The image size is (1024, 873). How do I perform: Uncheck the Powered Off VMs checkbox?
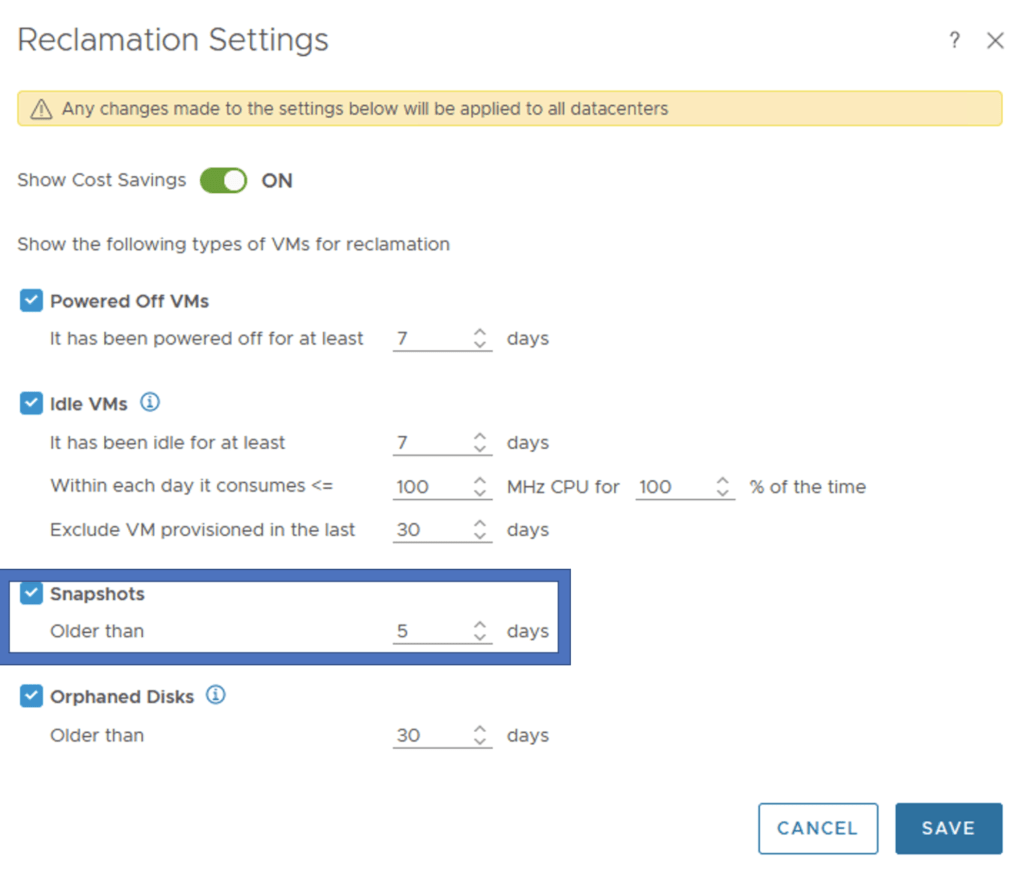(x=32, y=301)
